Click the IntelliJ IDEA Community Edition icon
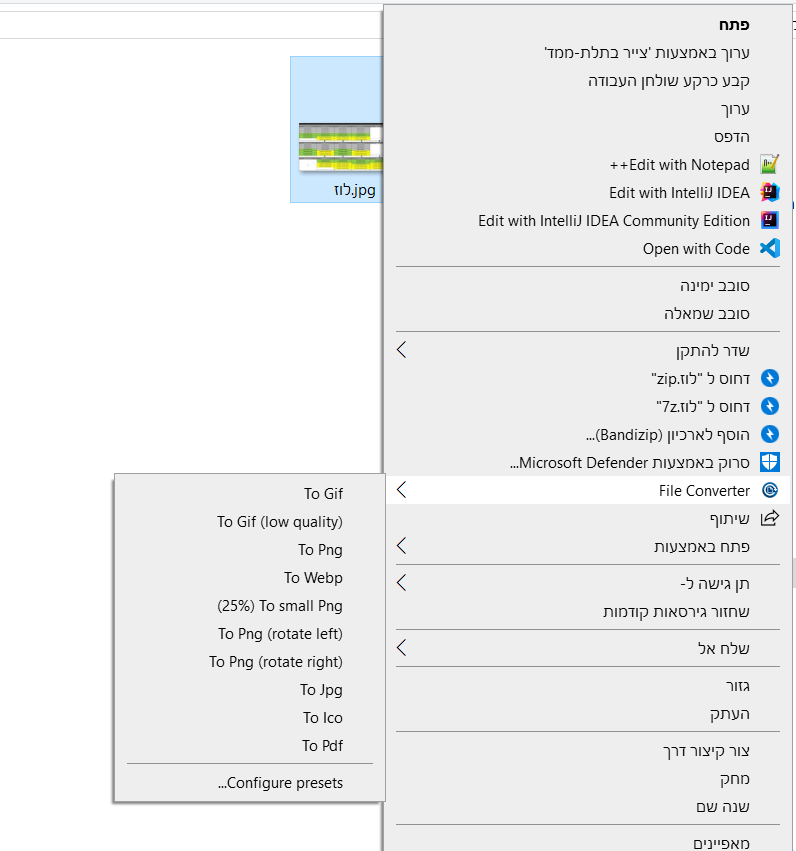This screenshot has height=851, width=796. click(x=769, y=221)
